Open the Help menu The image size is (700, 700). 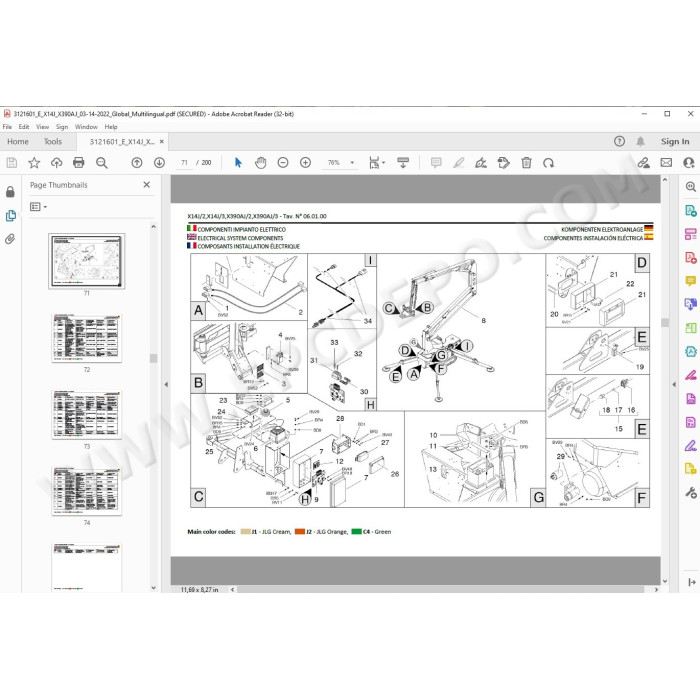pyautogui.click(x=111, y=127)
